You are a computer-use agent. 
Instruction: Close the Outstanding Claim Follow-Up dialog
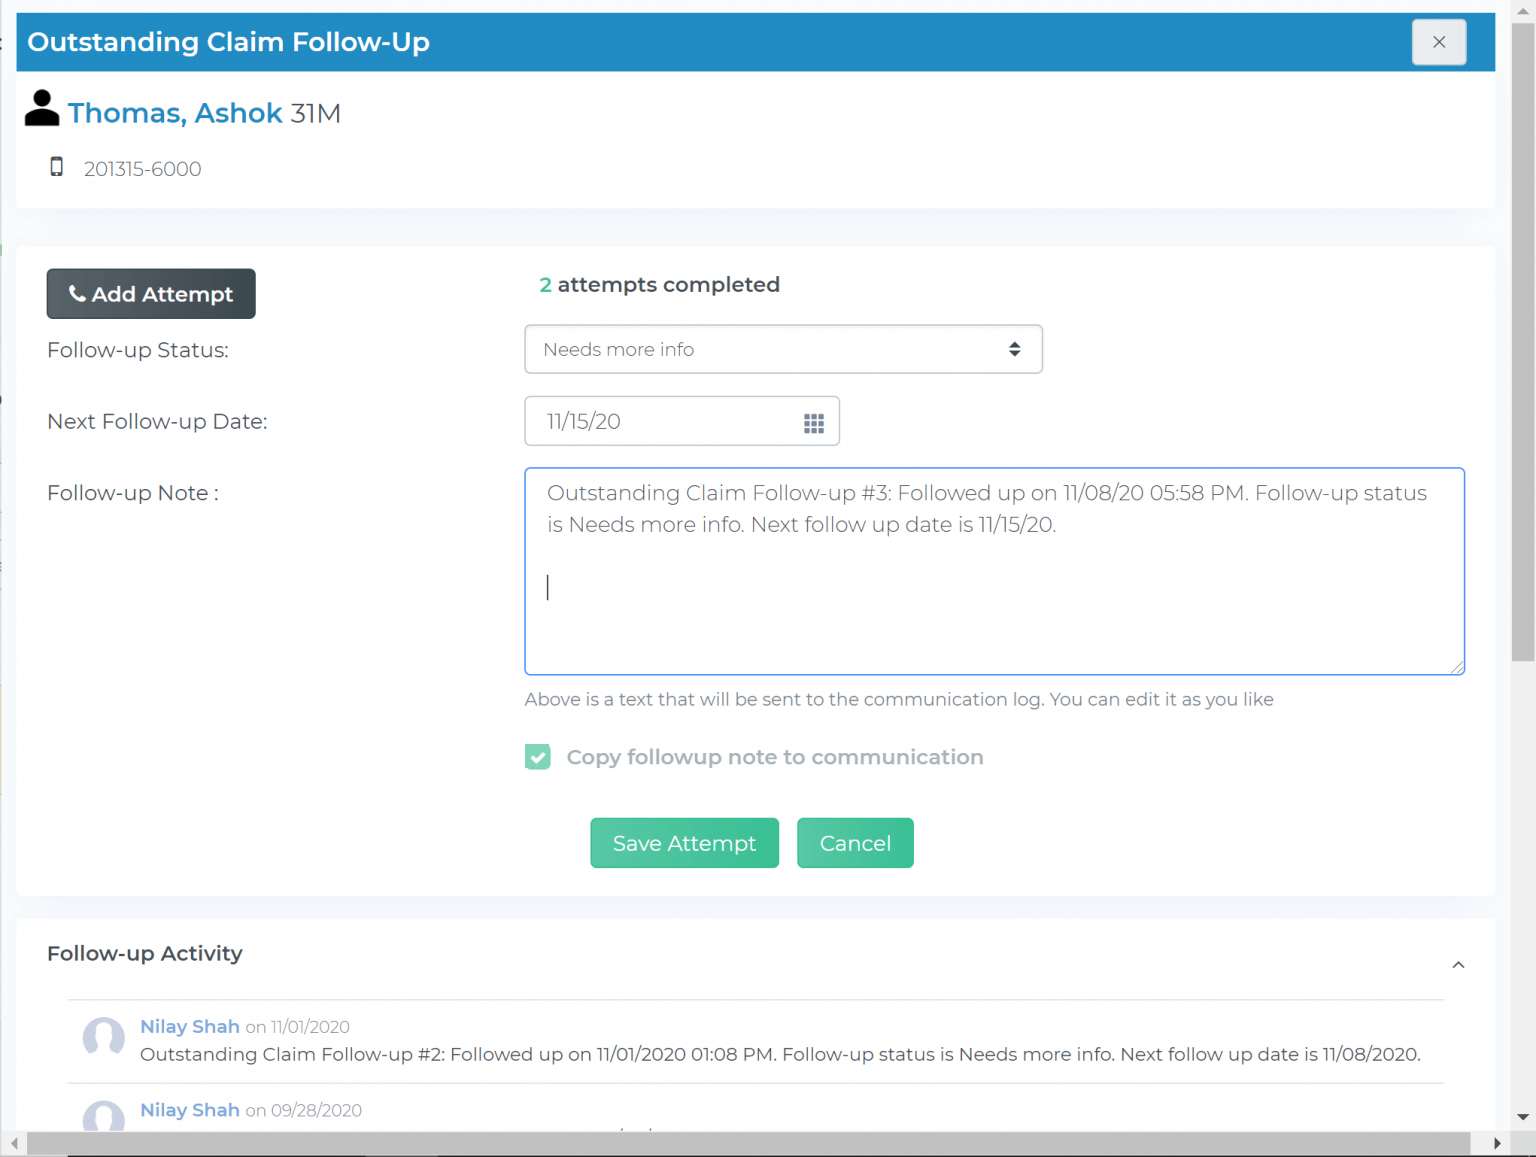point(1438,42)
